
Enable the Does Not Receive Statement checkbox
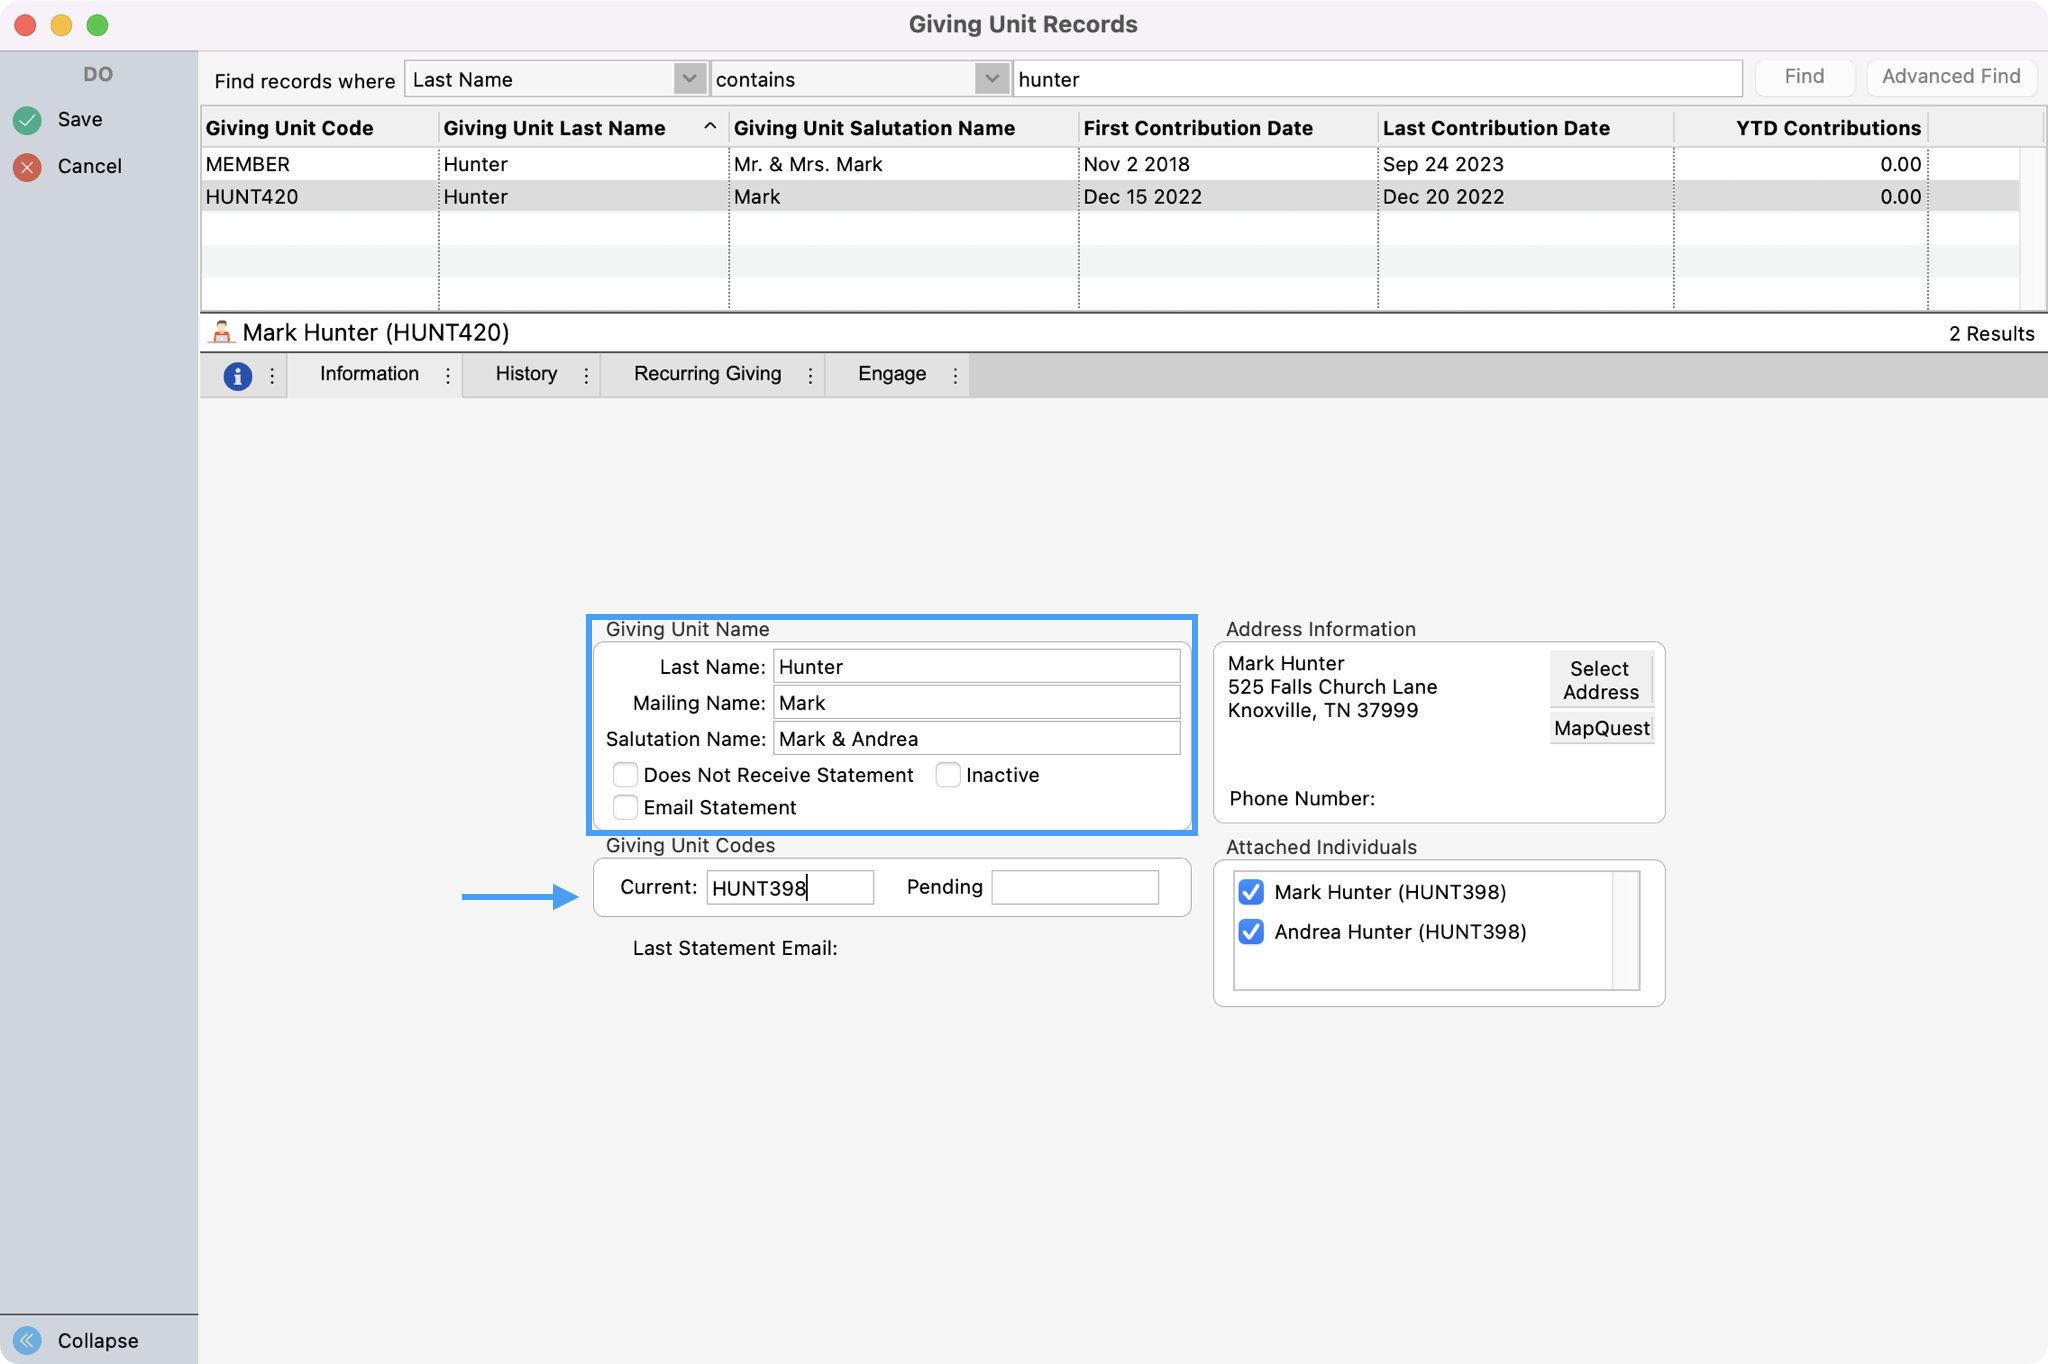pos(626,775)
